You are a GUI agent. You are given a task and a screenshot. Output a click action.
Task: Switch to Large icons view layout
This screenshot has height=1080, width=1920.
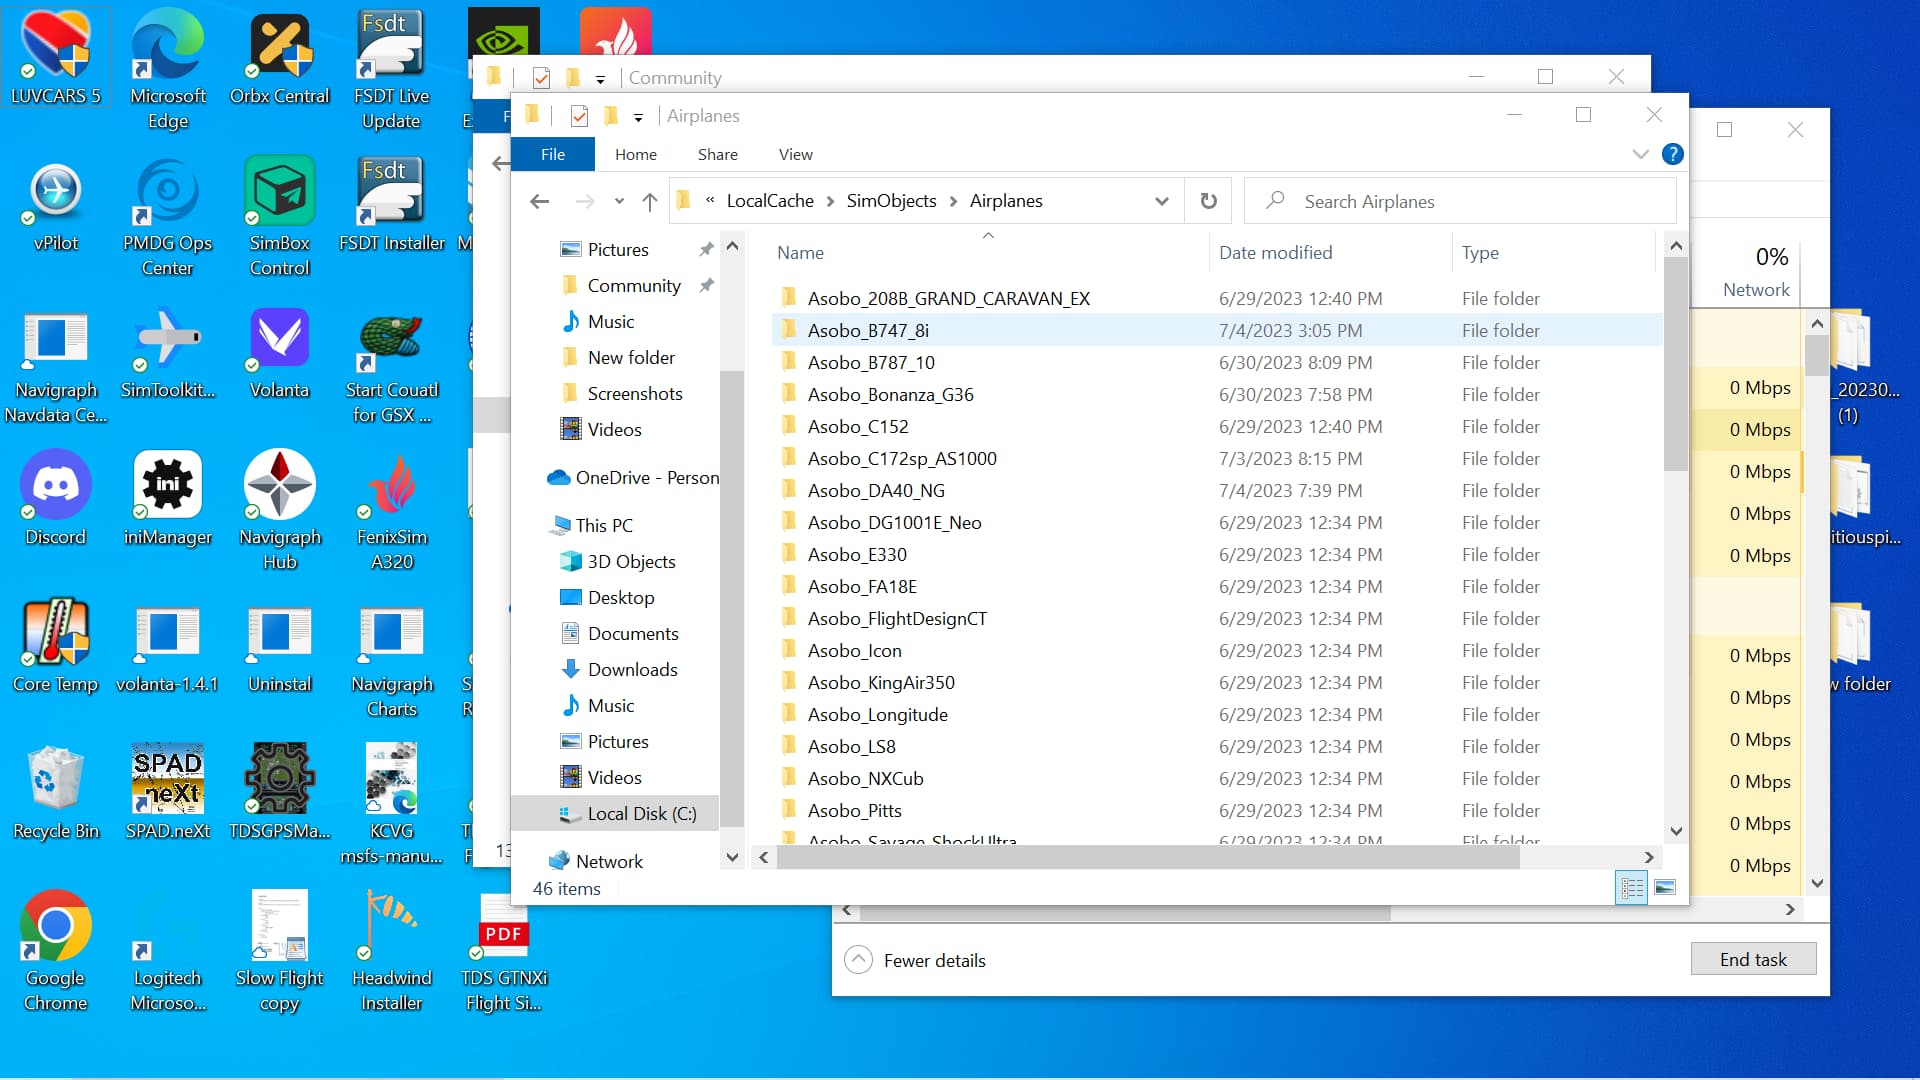coord(1665,888)
